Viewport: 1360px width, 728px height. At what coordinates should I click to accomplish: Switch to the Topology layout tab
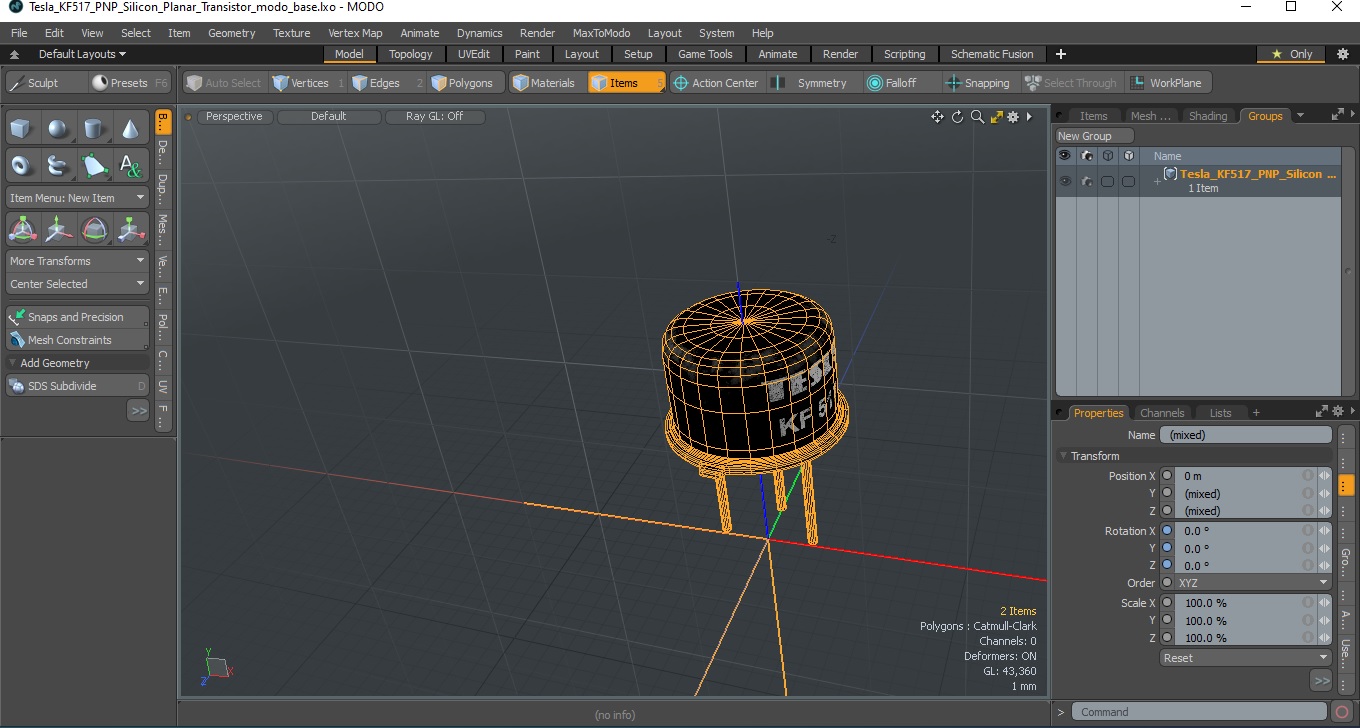411,54
